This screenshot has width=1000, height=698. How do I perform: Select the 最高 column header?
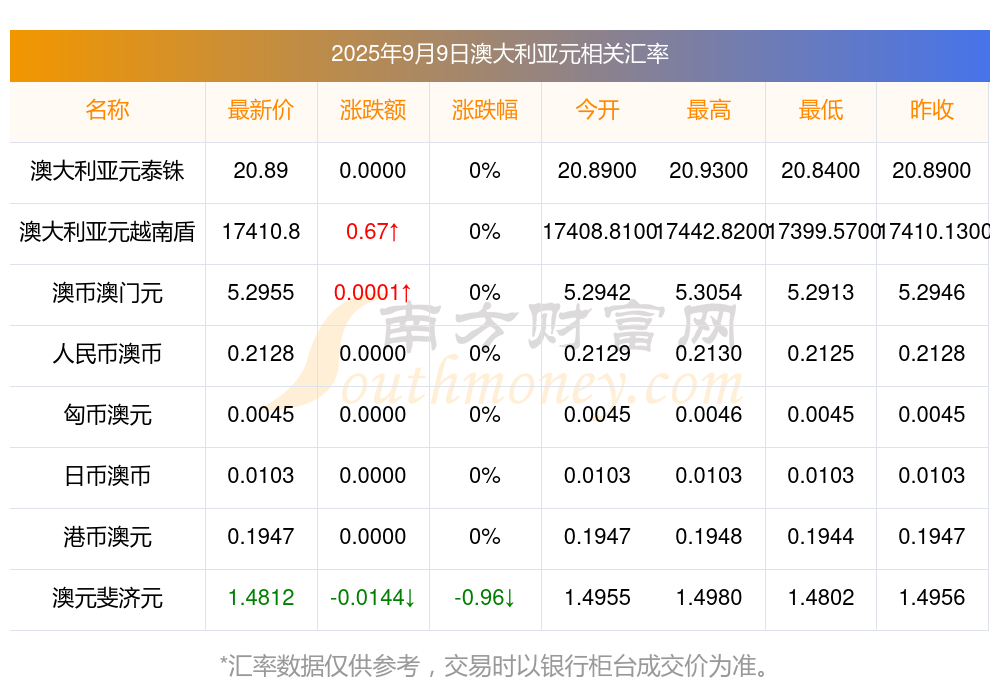[709, 110]
